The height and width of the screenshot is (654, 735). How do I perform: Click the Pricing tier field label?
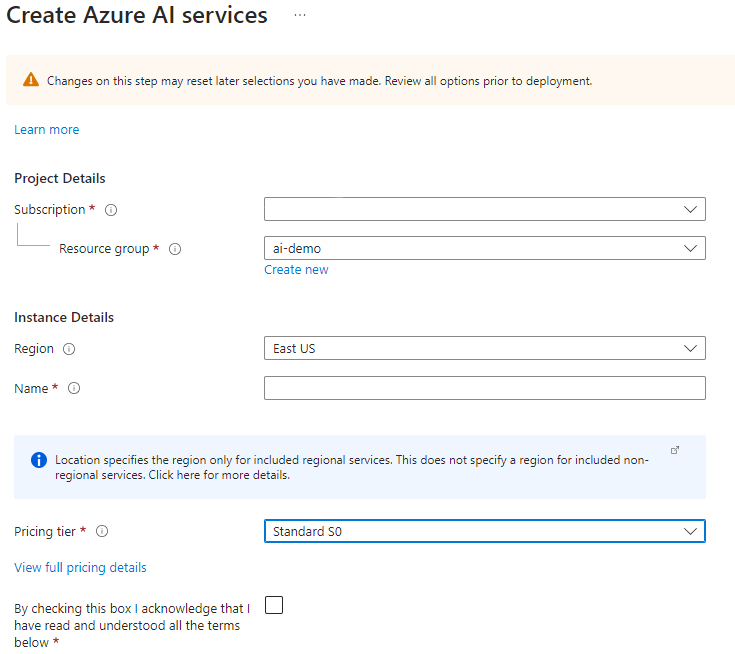tap(45, 532)
